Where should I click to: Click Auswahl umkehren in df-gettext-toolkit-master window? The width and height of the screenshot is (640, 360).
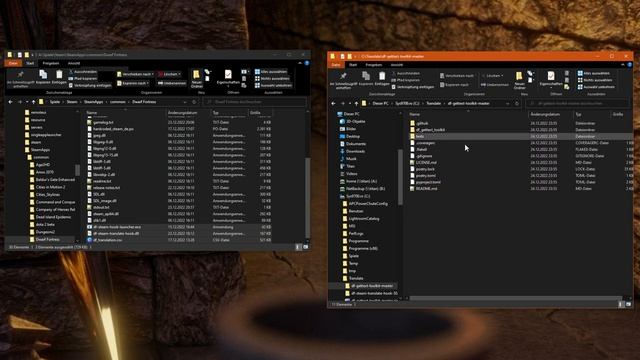(x=596, y=87)
